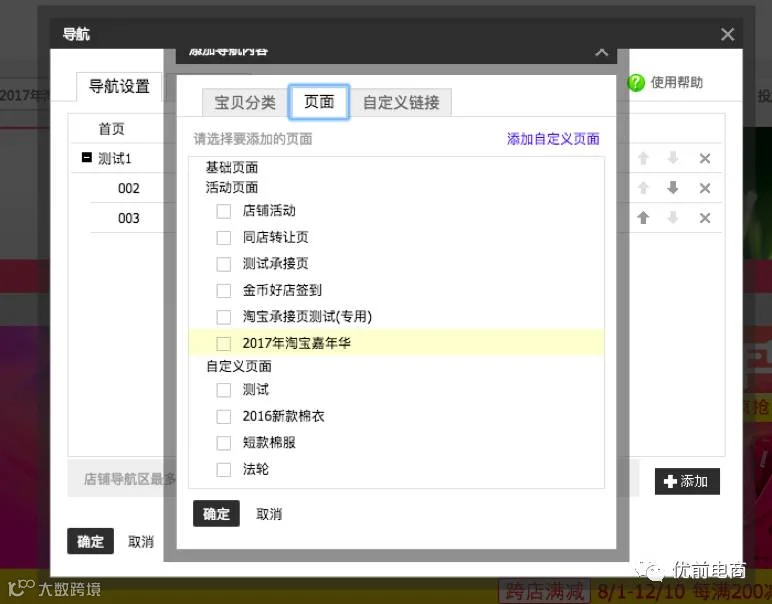Check the 短款棉服 checkbox
The width and height of the screenshot is (772, 604).
pyautogui.click(x=224, y=443)
